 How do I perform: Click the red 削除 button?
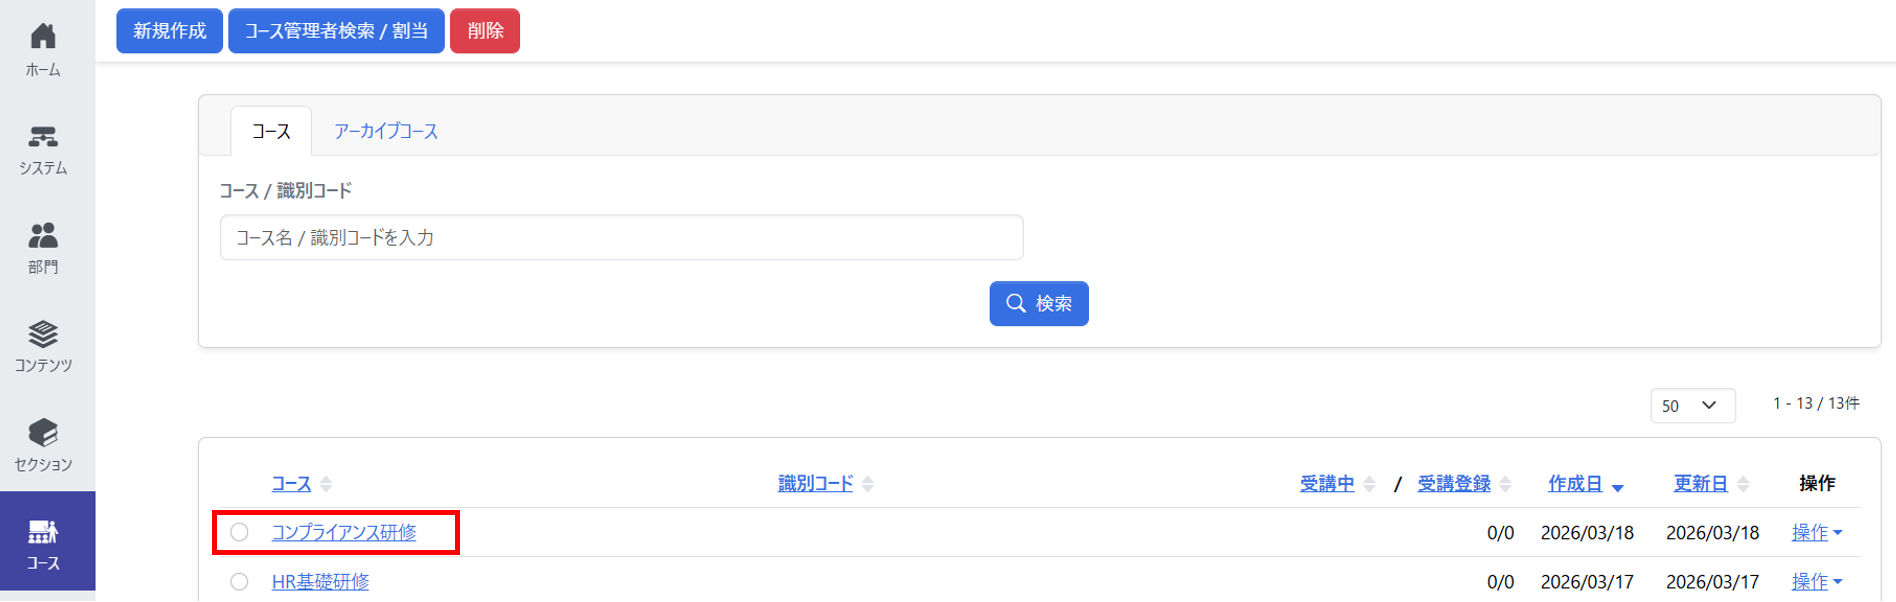(x=485, y=31)
